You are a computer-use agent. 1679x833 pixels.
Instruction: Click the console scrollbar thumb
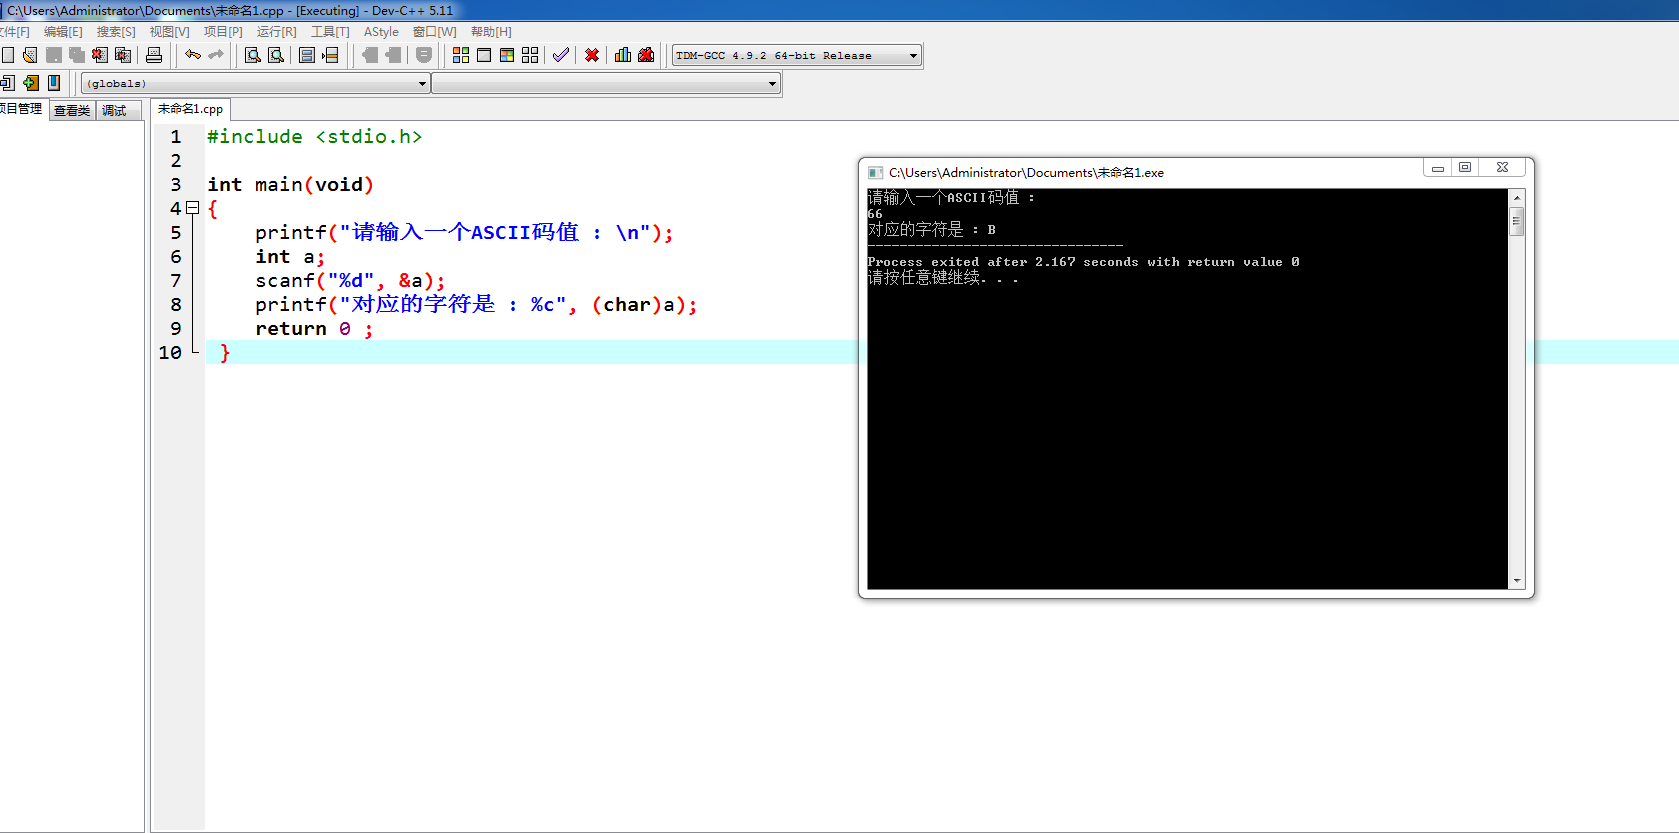coord(1517,221)
